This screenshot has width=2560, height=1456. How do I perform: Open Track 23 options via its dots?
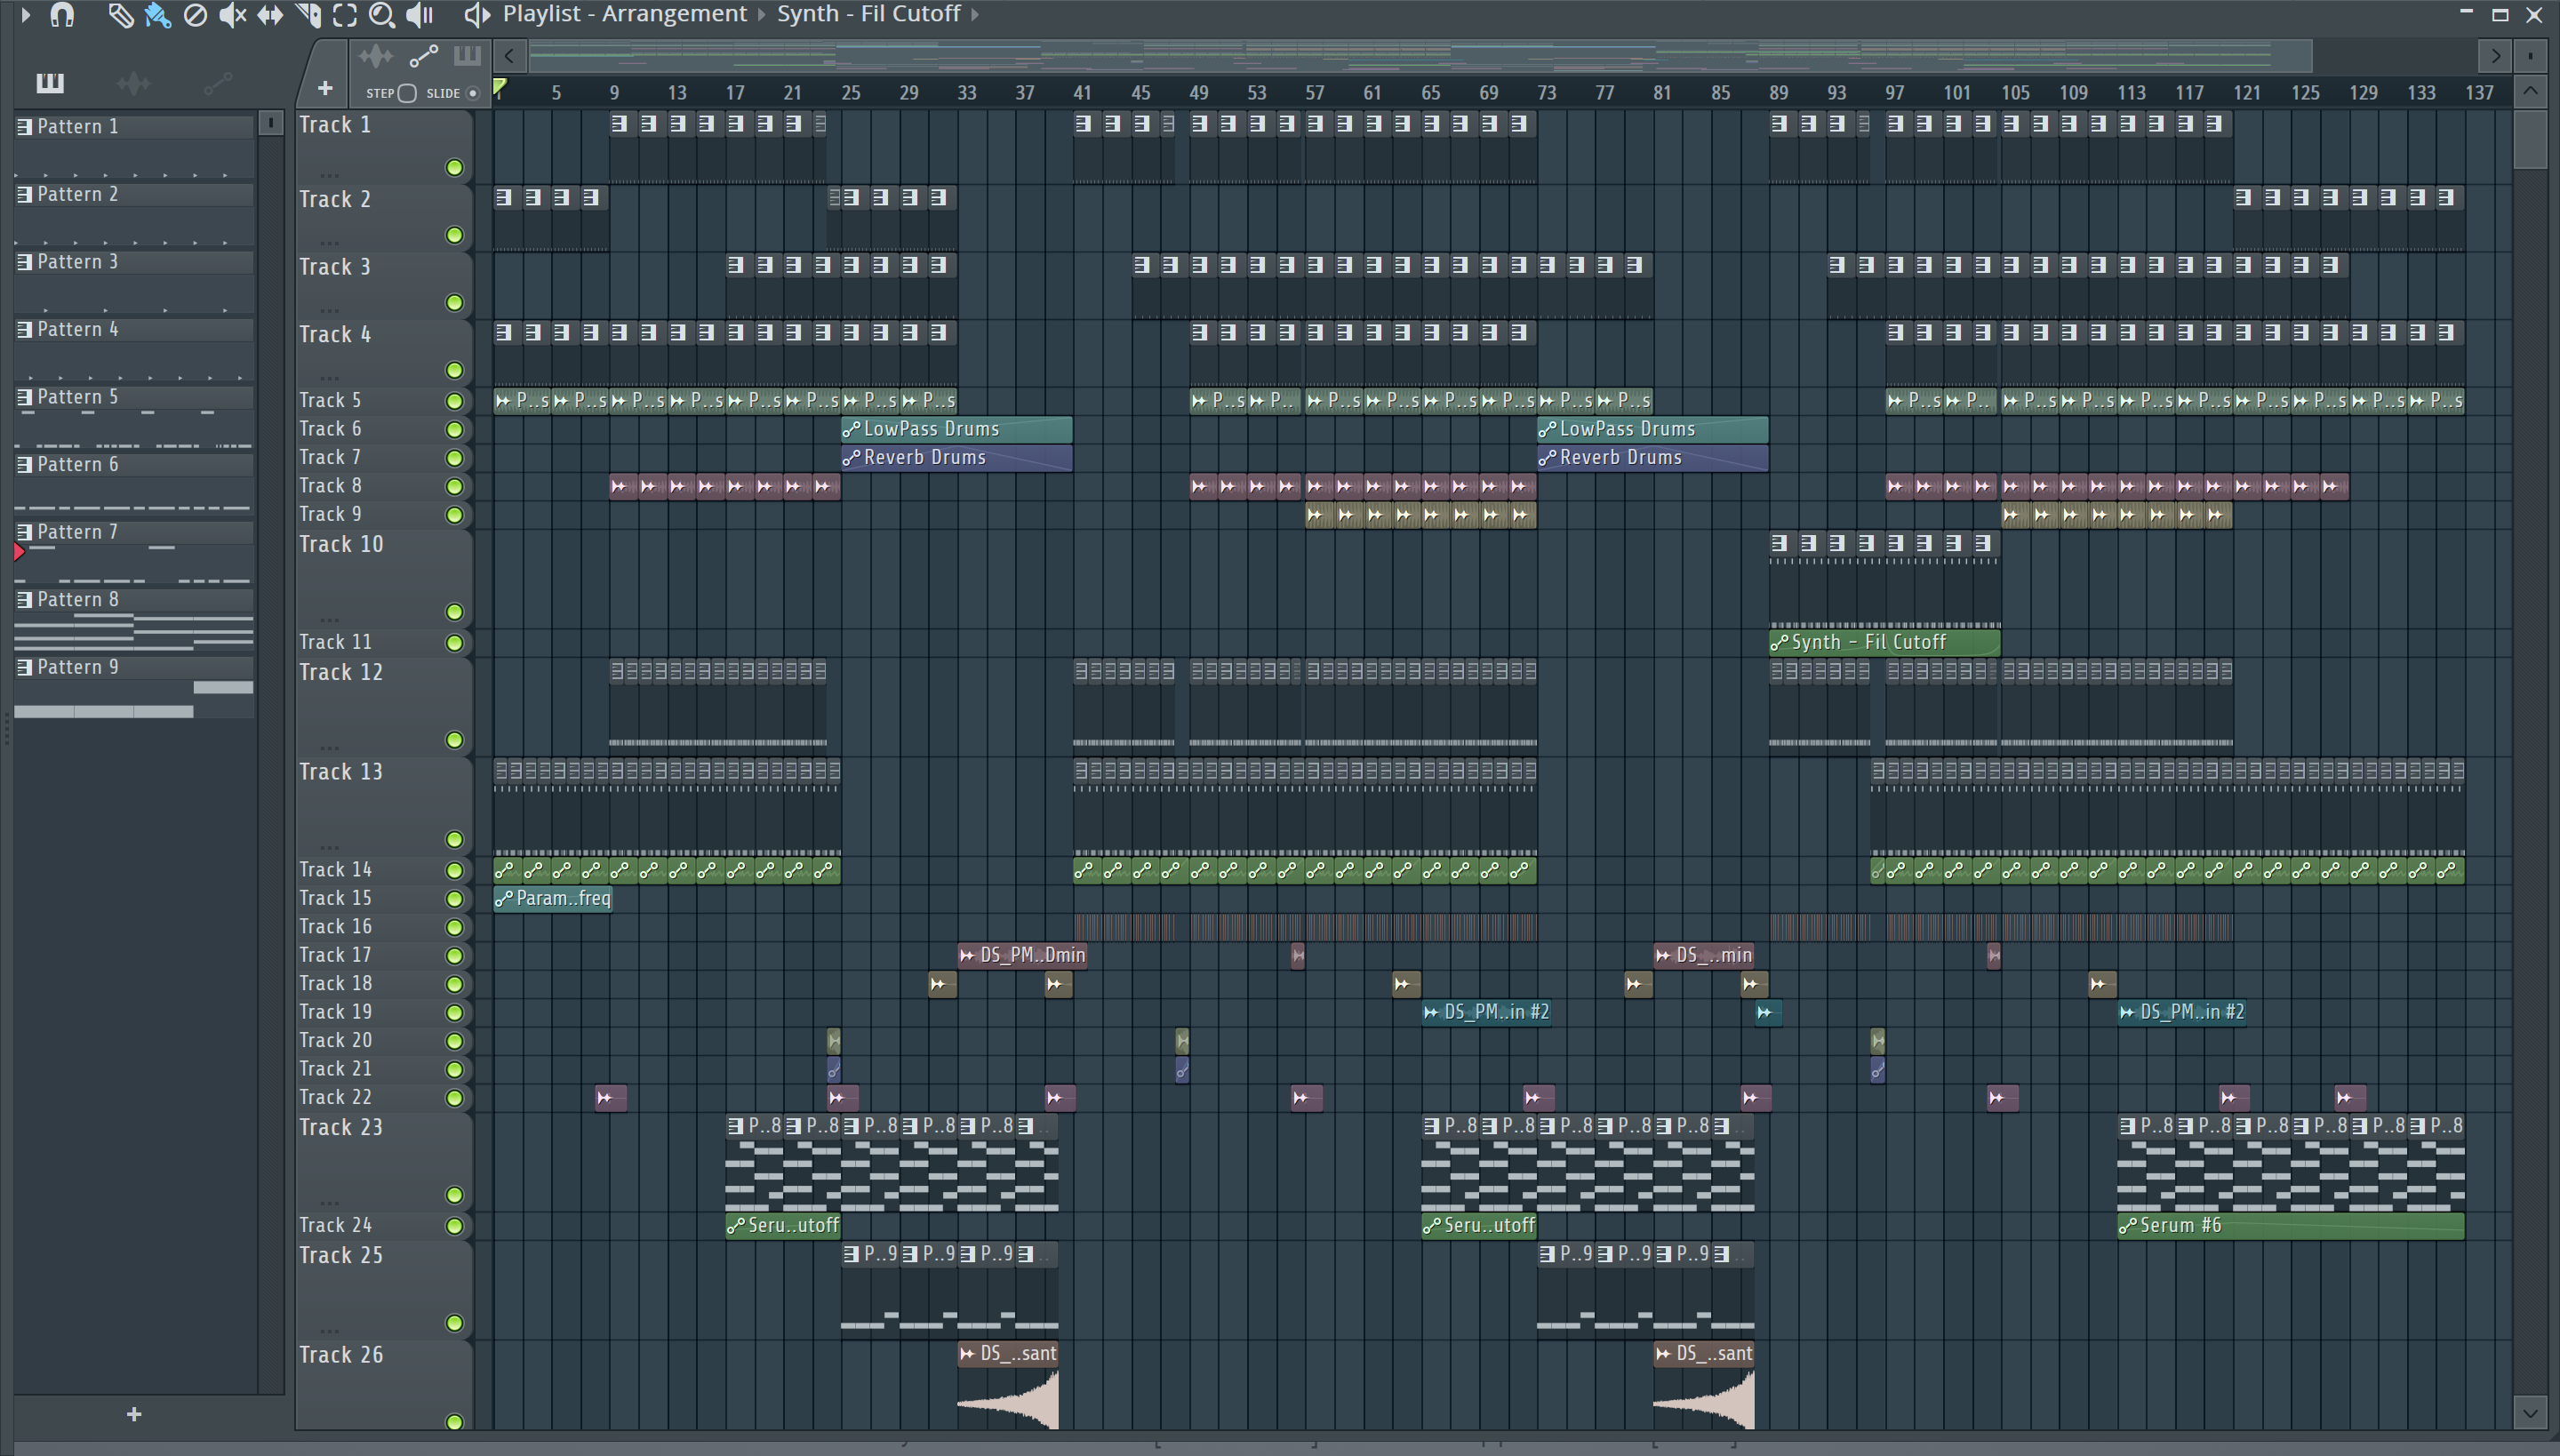click(x=329, y=1202)
